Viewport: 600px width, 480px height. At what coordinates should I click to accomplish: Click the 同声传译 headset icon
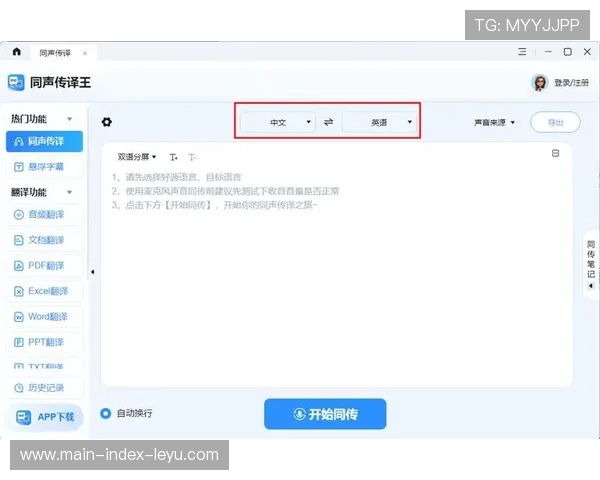coord(19,142)
